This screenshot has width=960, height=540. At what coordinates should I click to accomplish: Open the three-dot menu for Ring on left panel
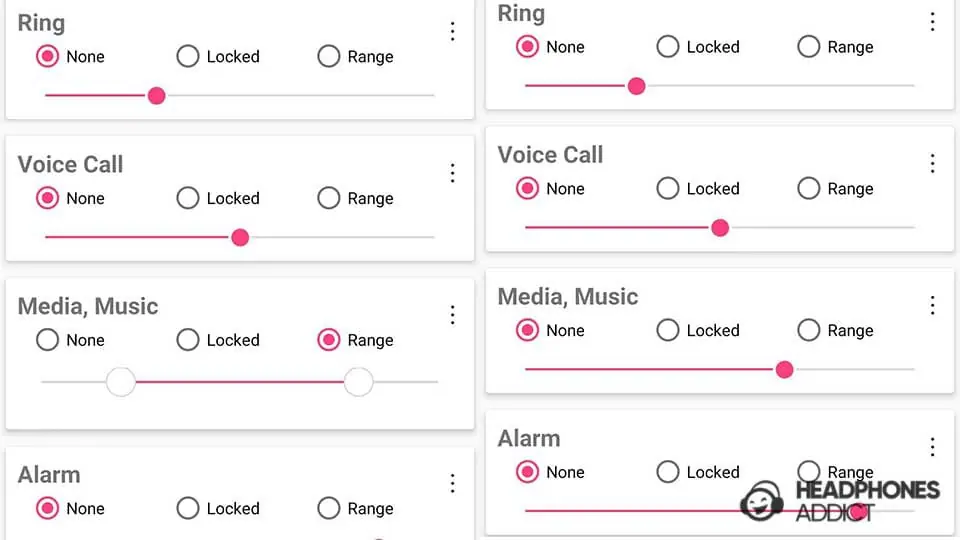pos(452,32)
